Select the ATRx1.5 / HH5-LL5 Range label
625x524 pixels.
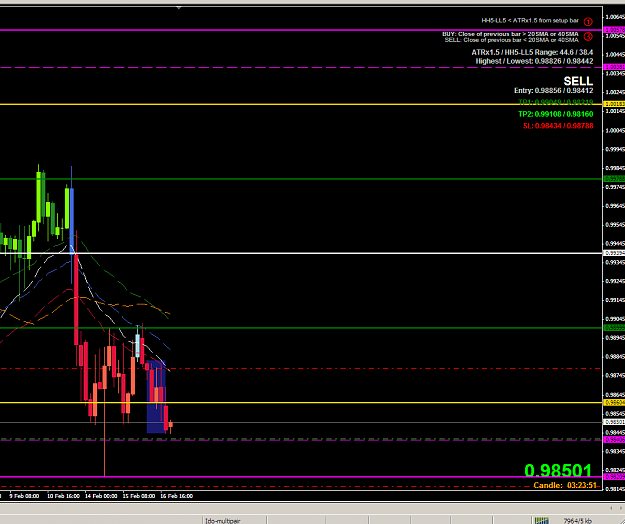coord(532,53)
